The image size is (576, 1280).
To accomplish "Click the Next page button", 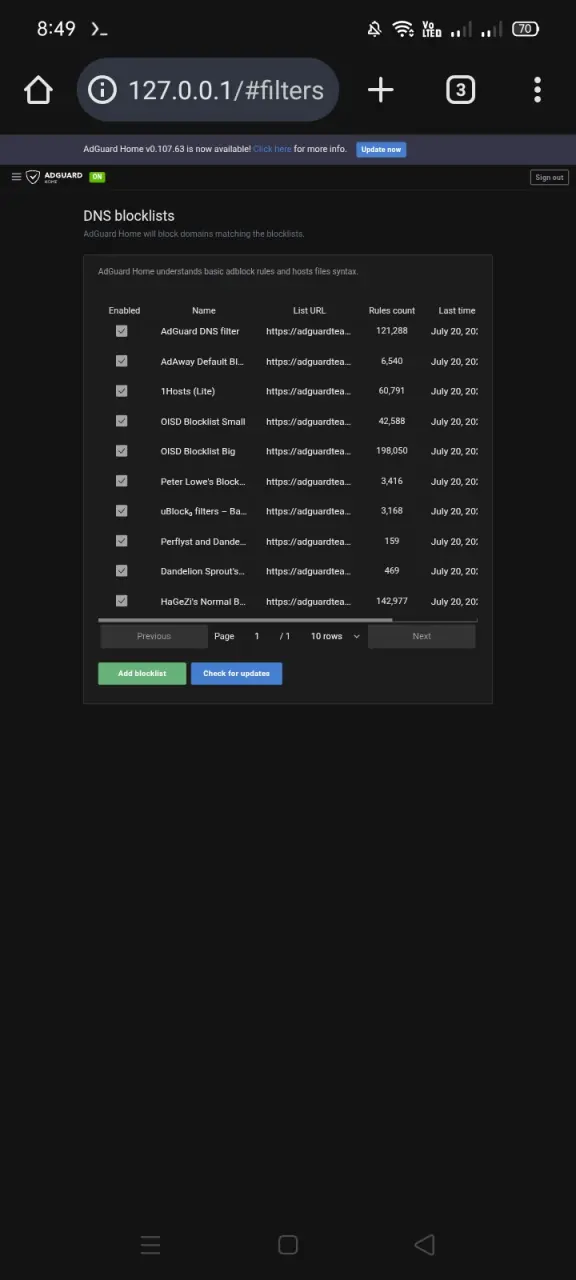I will pyautogui.click(x=422, y=636).
